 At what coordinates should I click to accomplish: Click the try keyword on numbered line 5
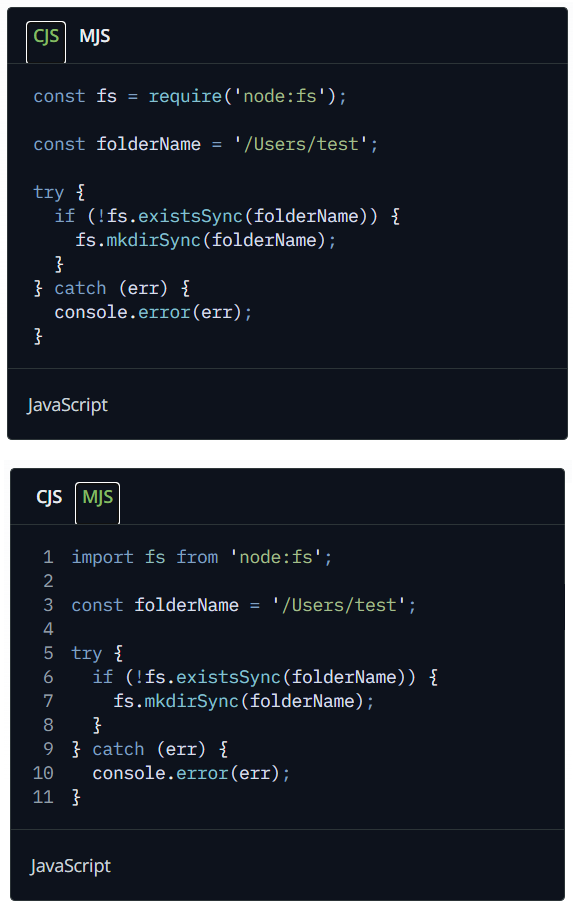click(86, 653)
